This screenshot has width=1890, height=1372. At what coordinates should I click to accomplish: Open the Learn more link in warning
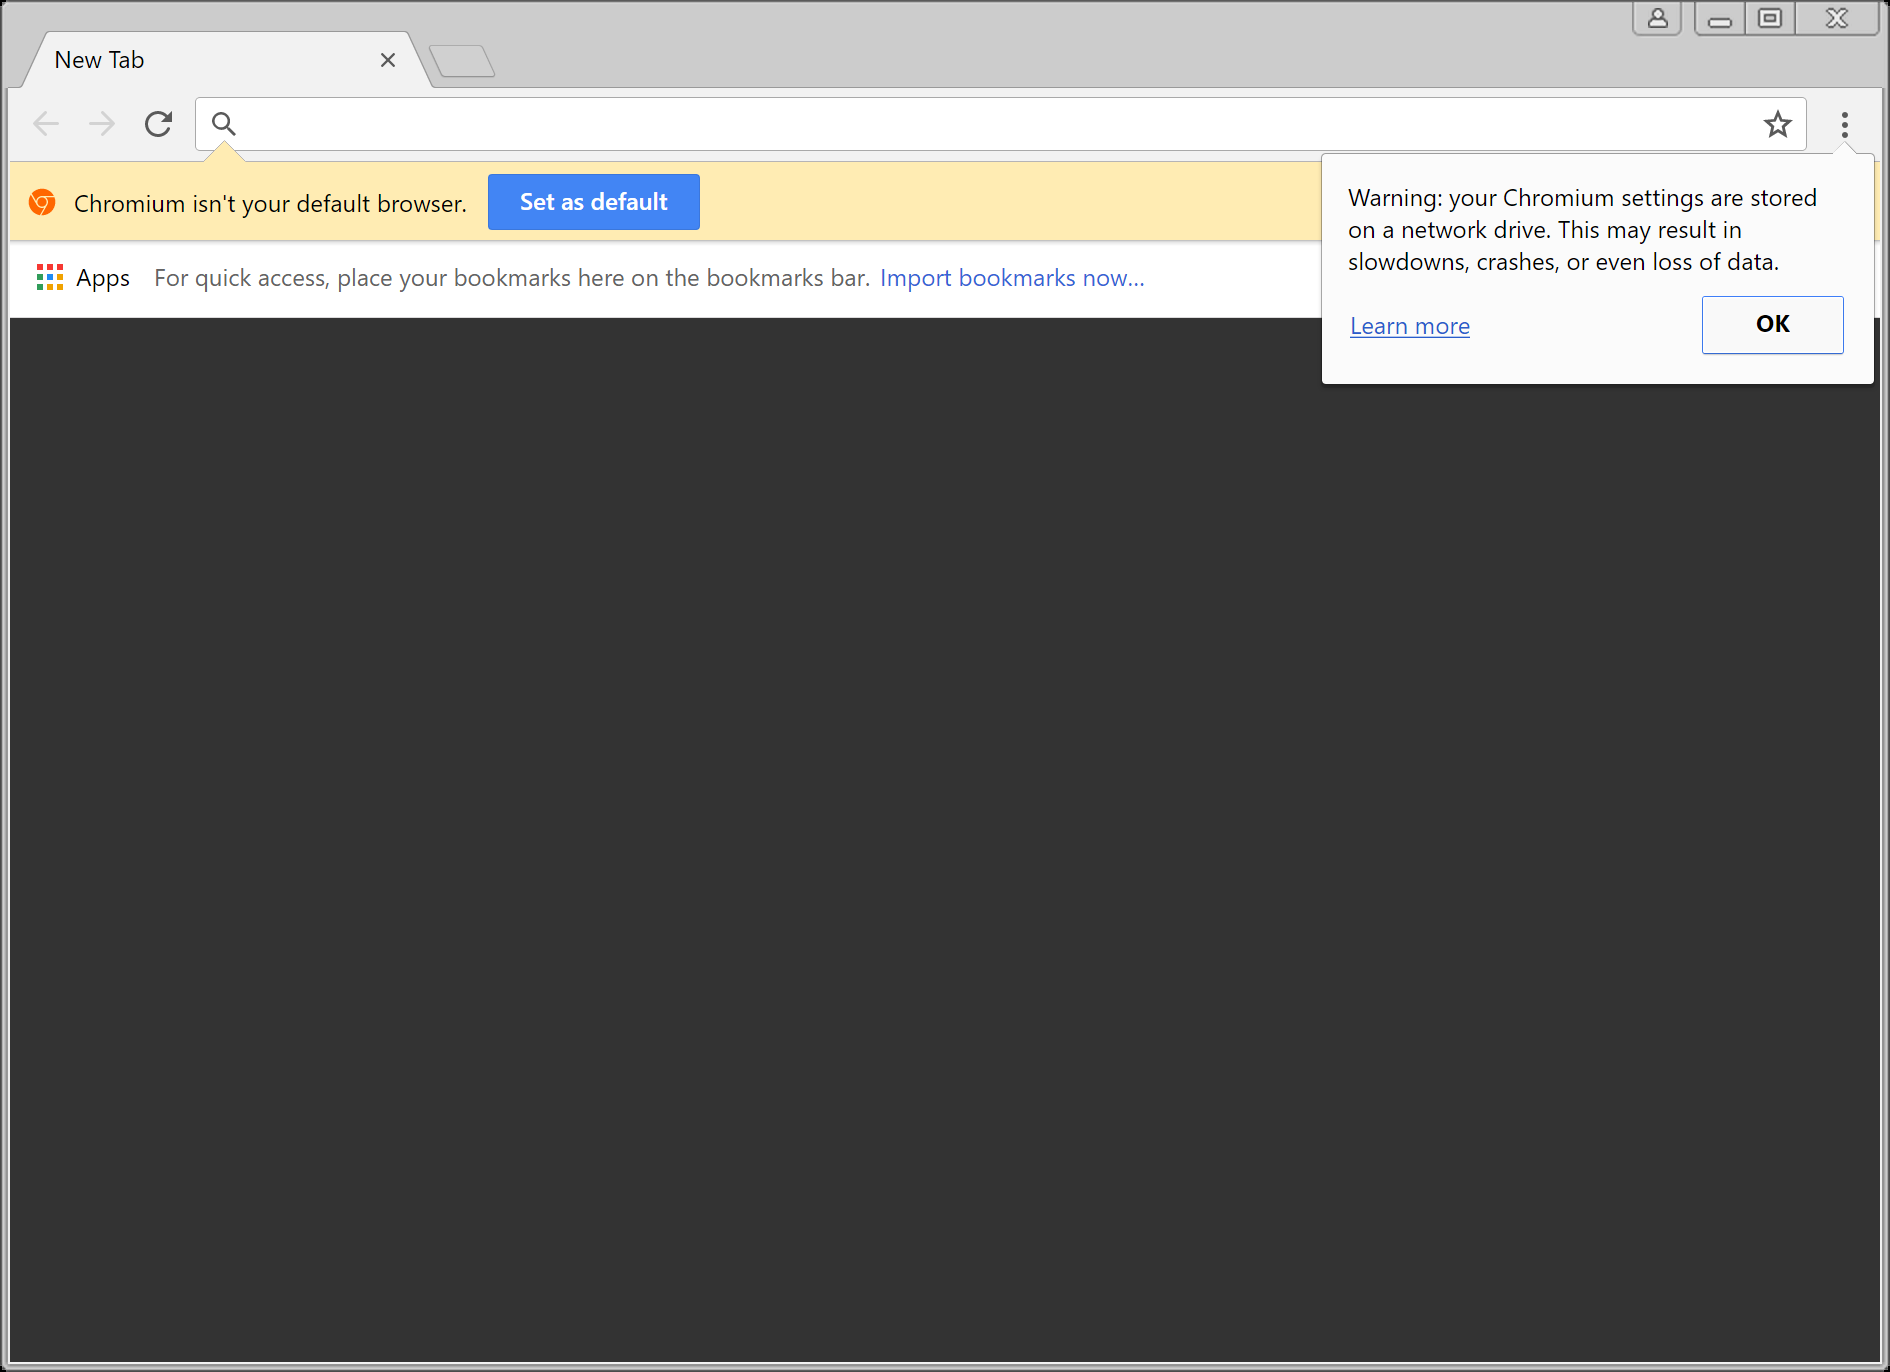click(1410, 326)
